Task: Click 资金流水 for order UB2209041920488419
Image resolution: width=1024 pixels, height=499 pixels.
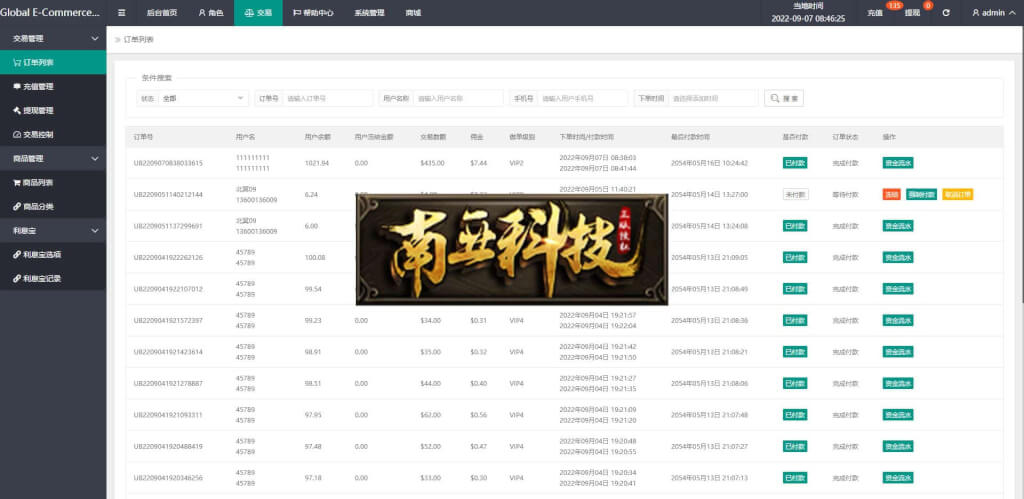Action: 898,446
